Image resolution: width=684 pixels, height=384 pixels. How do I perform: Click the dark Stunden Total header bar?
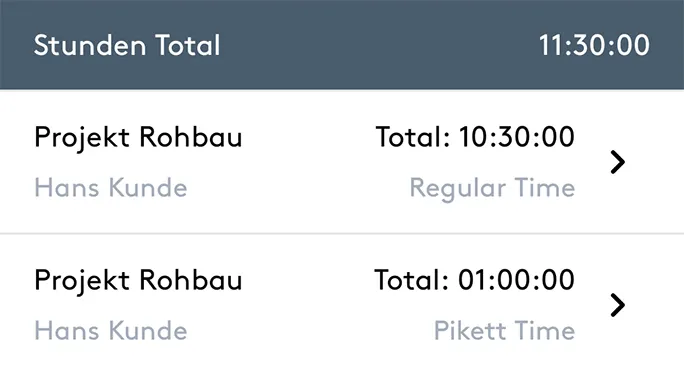coord(342,45)
